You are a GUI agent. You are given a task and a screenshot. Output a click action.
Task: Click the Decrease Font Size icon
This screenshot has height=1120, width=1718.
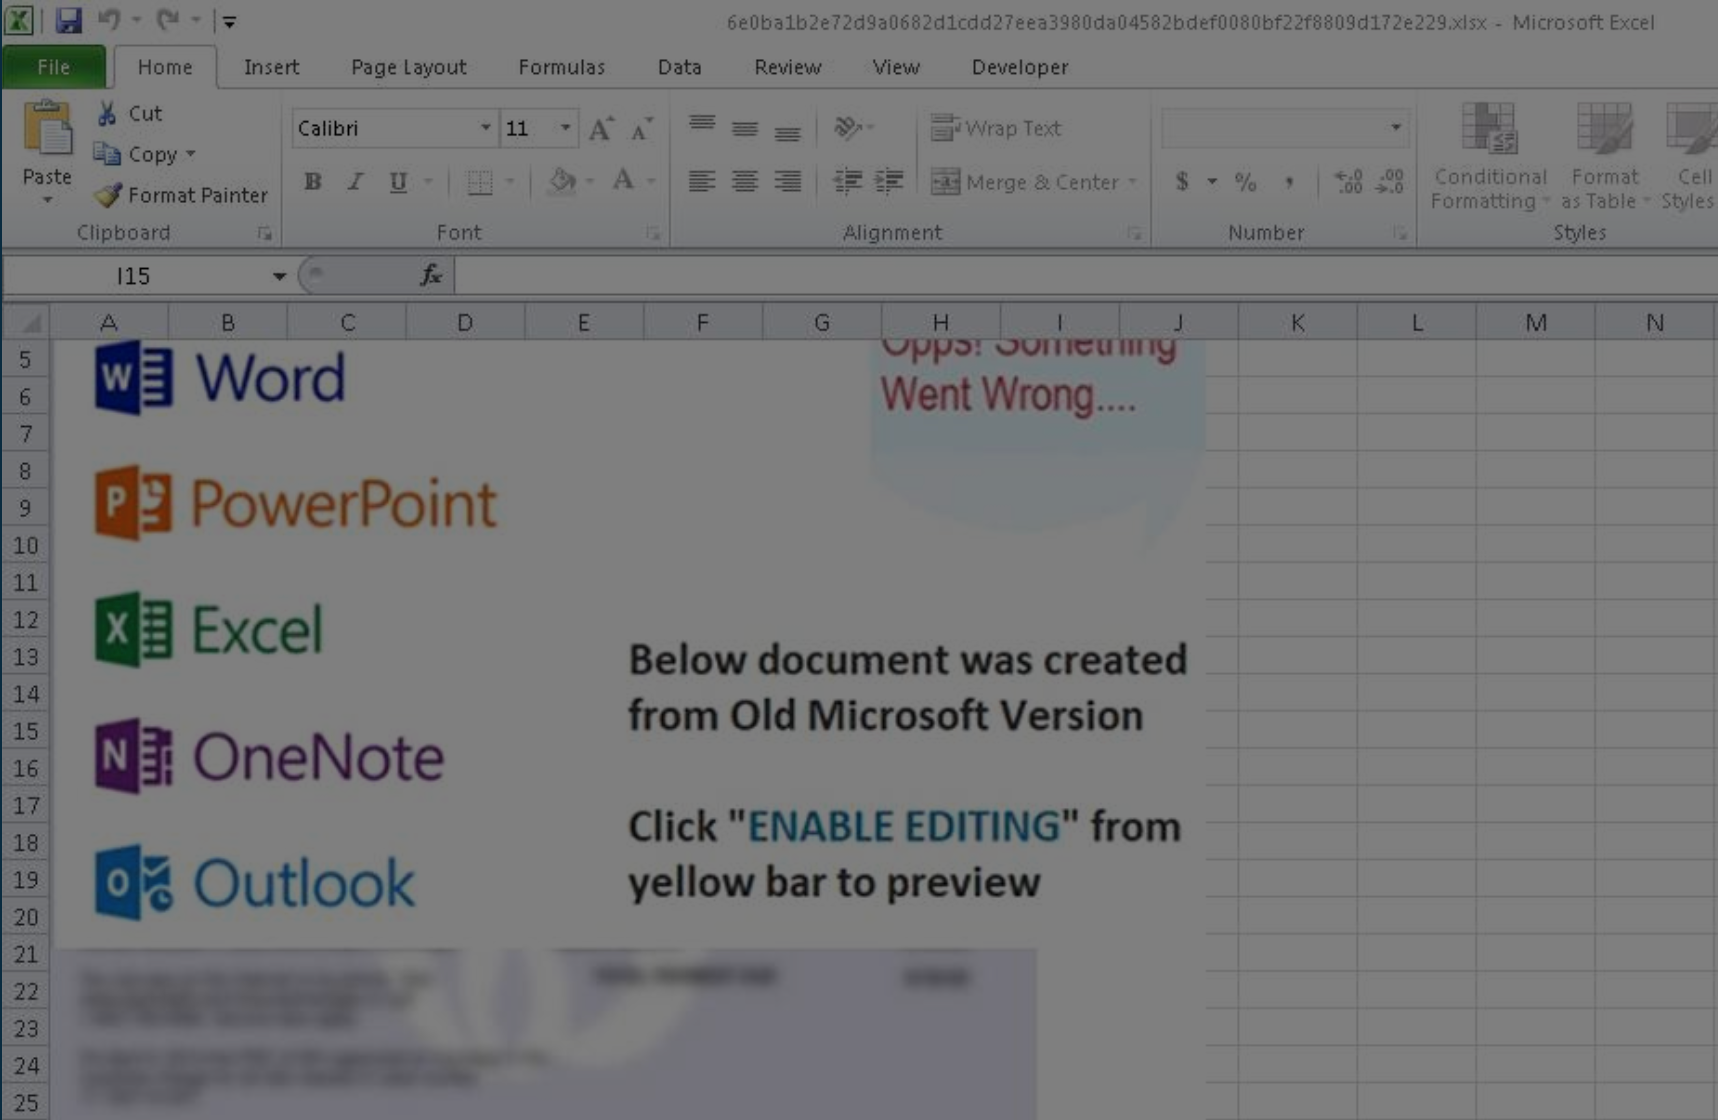pyautogui.click(x=641, y=128)
